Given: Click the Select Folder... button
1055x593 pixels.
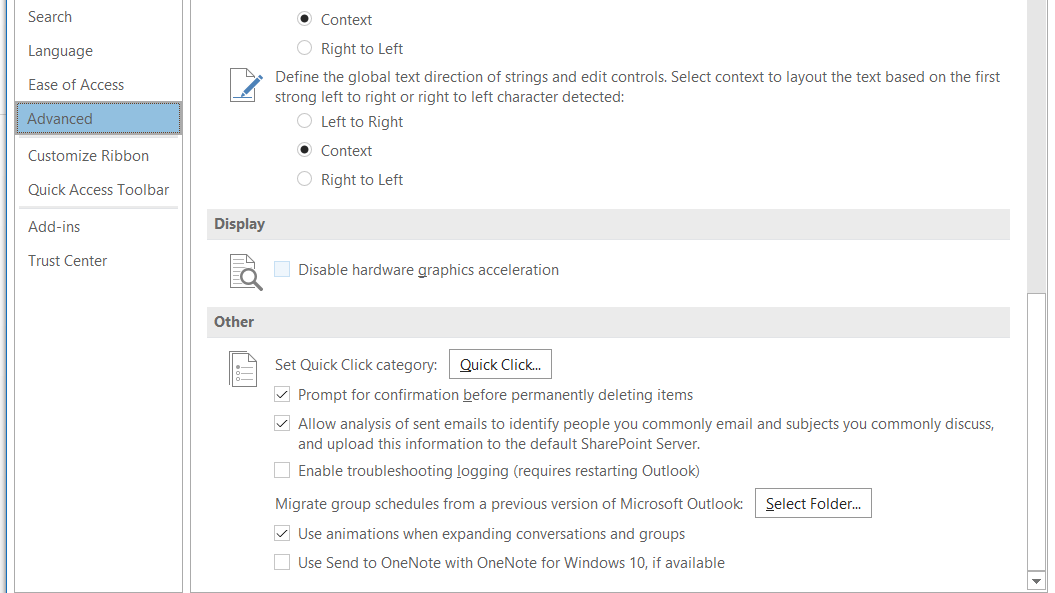Looking at the screenshot, I should tap(813, 504).
